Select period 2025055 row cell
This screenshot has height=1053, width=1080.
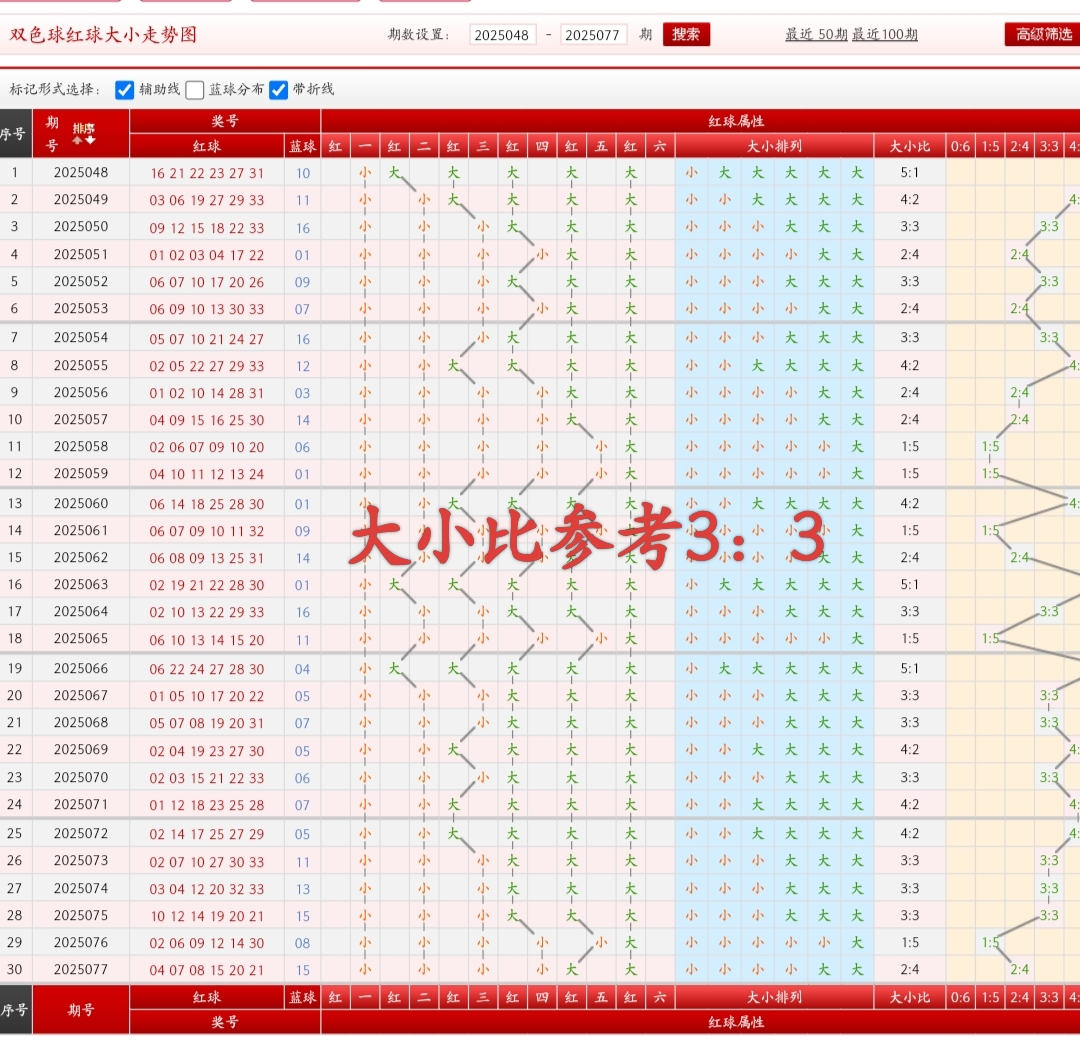[81, 365]
